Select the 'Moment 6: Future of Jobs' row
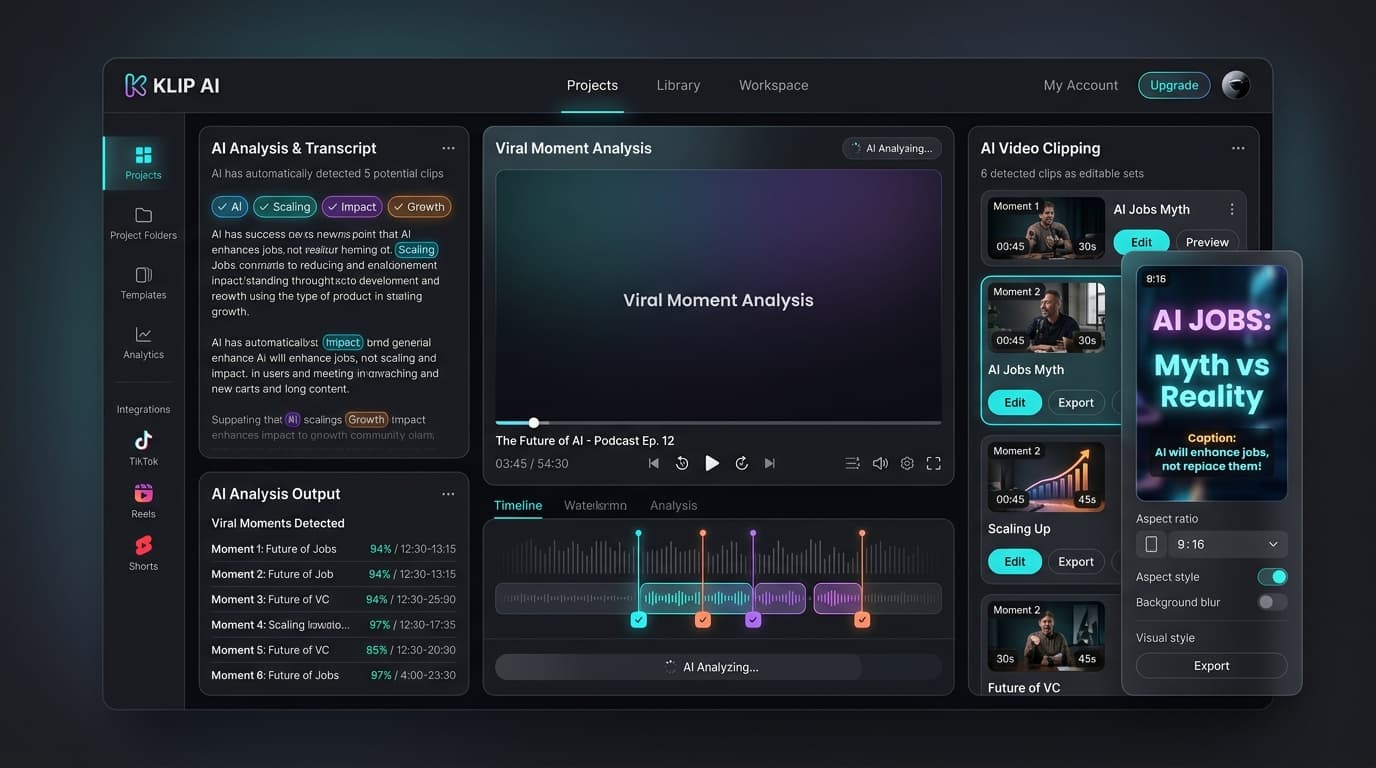 pyautogui.click(x=333, y=675)
